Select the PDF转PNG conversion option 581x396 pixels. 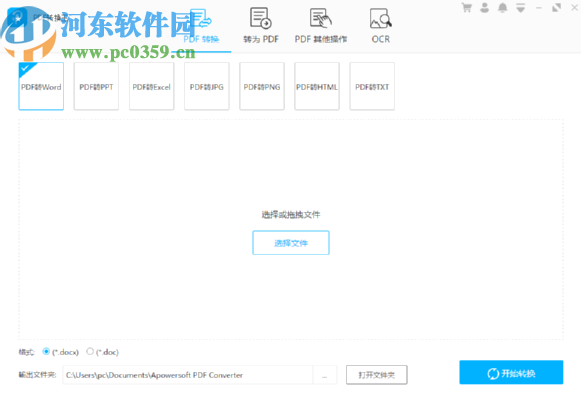point(262,86)
